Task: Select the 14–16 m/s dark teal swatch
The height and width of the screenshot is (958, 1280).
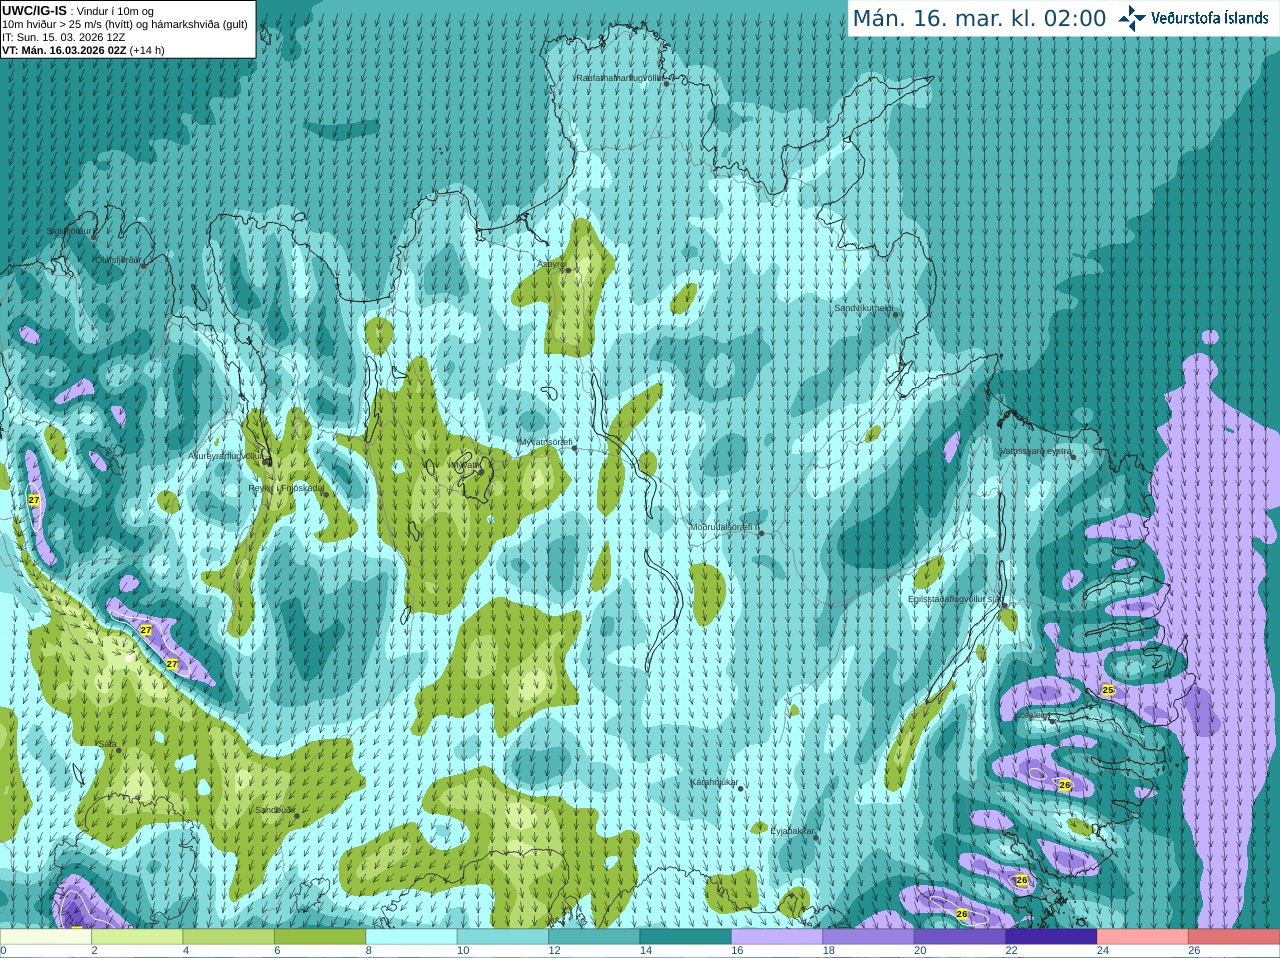Action: pyautogui.click(x=686, y=937)
